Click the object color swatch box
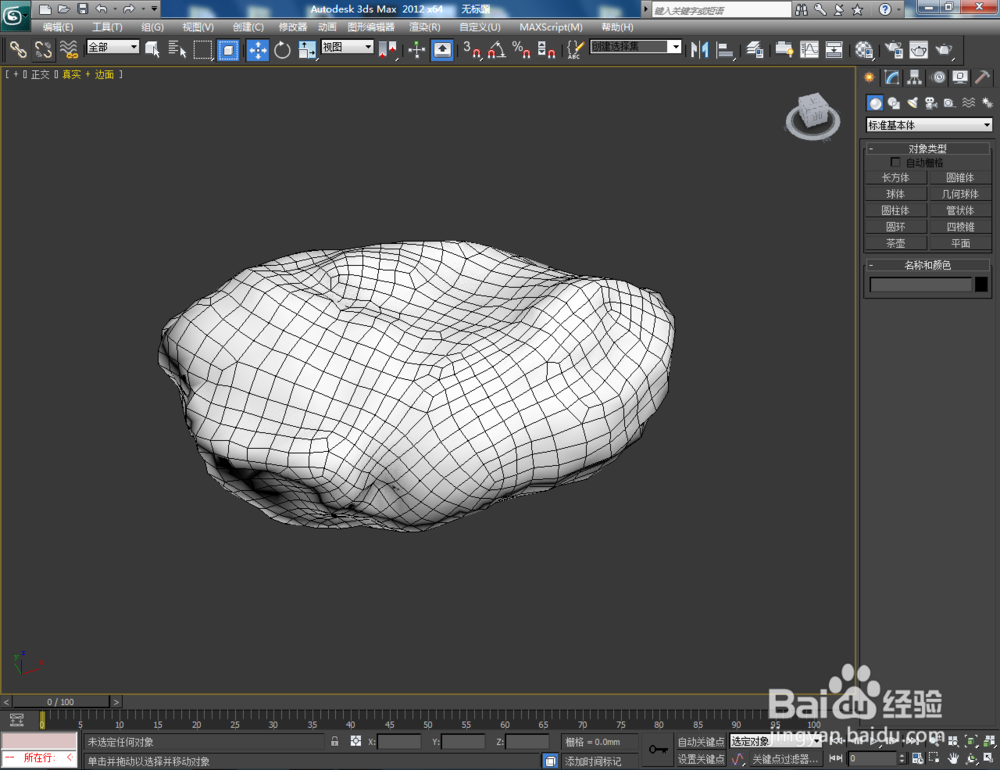This screenshot has height=770, width=1000. pos(980,285)
